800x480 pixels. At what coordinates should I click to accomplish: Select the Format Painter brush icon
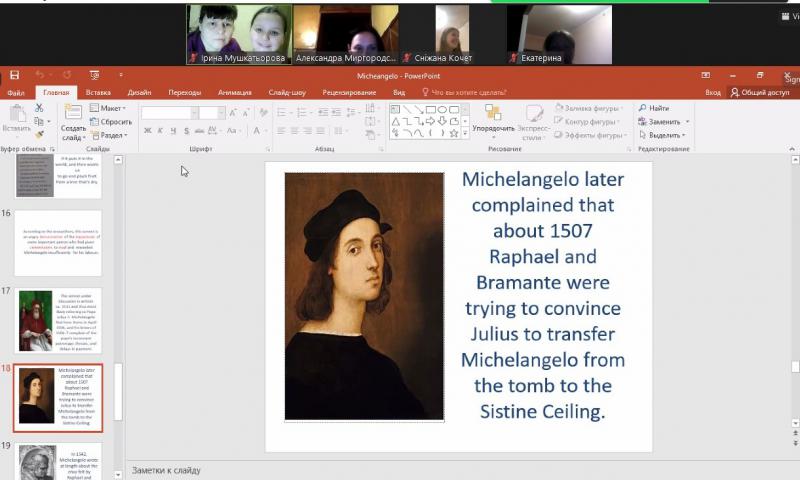click(x=39, y=135)
